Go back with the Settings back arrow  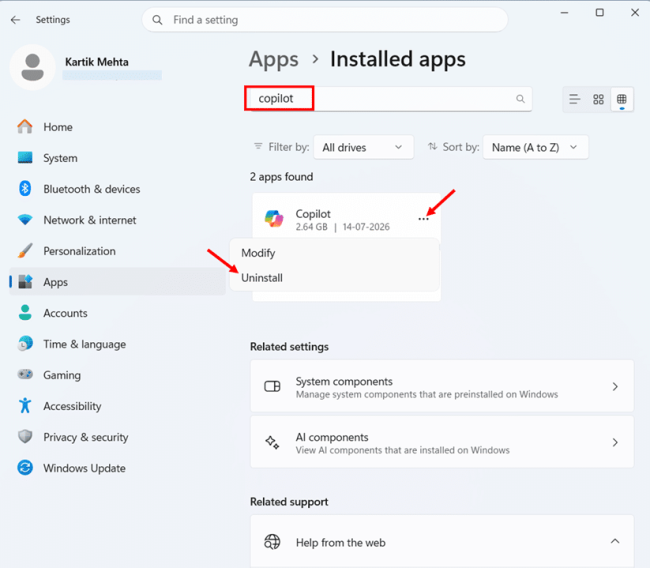[x=15, y=20]
